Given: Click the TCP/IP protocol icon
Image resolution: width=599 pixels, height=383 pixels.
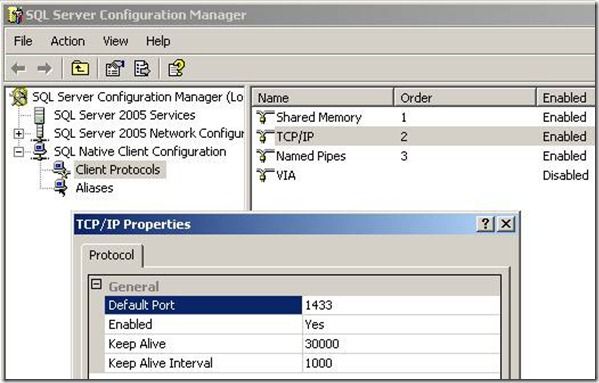Looking at the screenshot, I should [264, 136].
